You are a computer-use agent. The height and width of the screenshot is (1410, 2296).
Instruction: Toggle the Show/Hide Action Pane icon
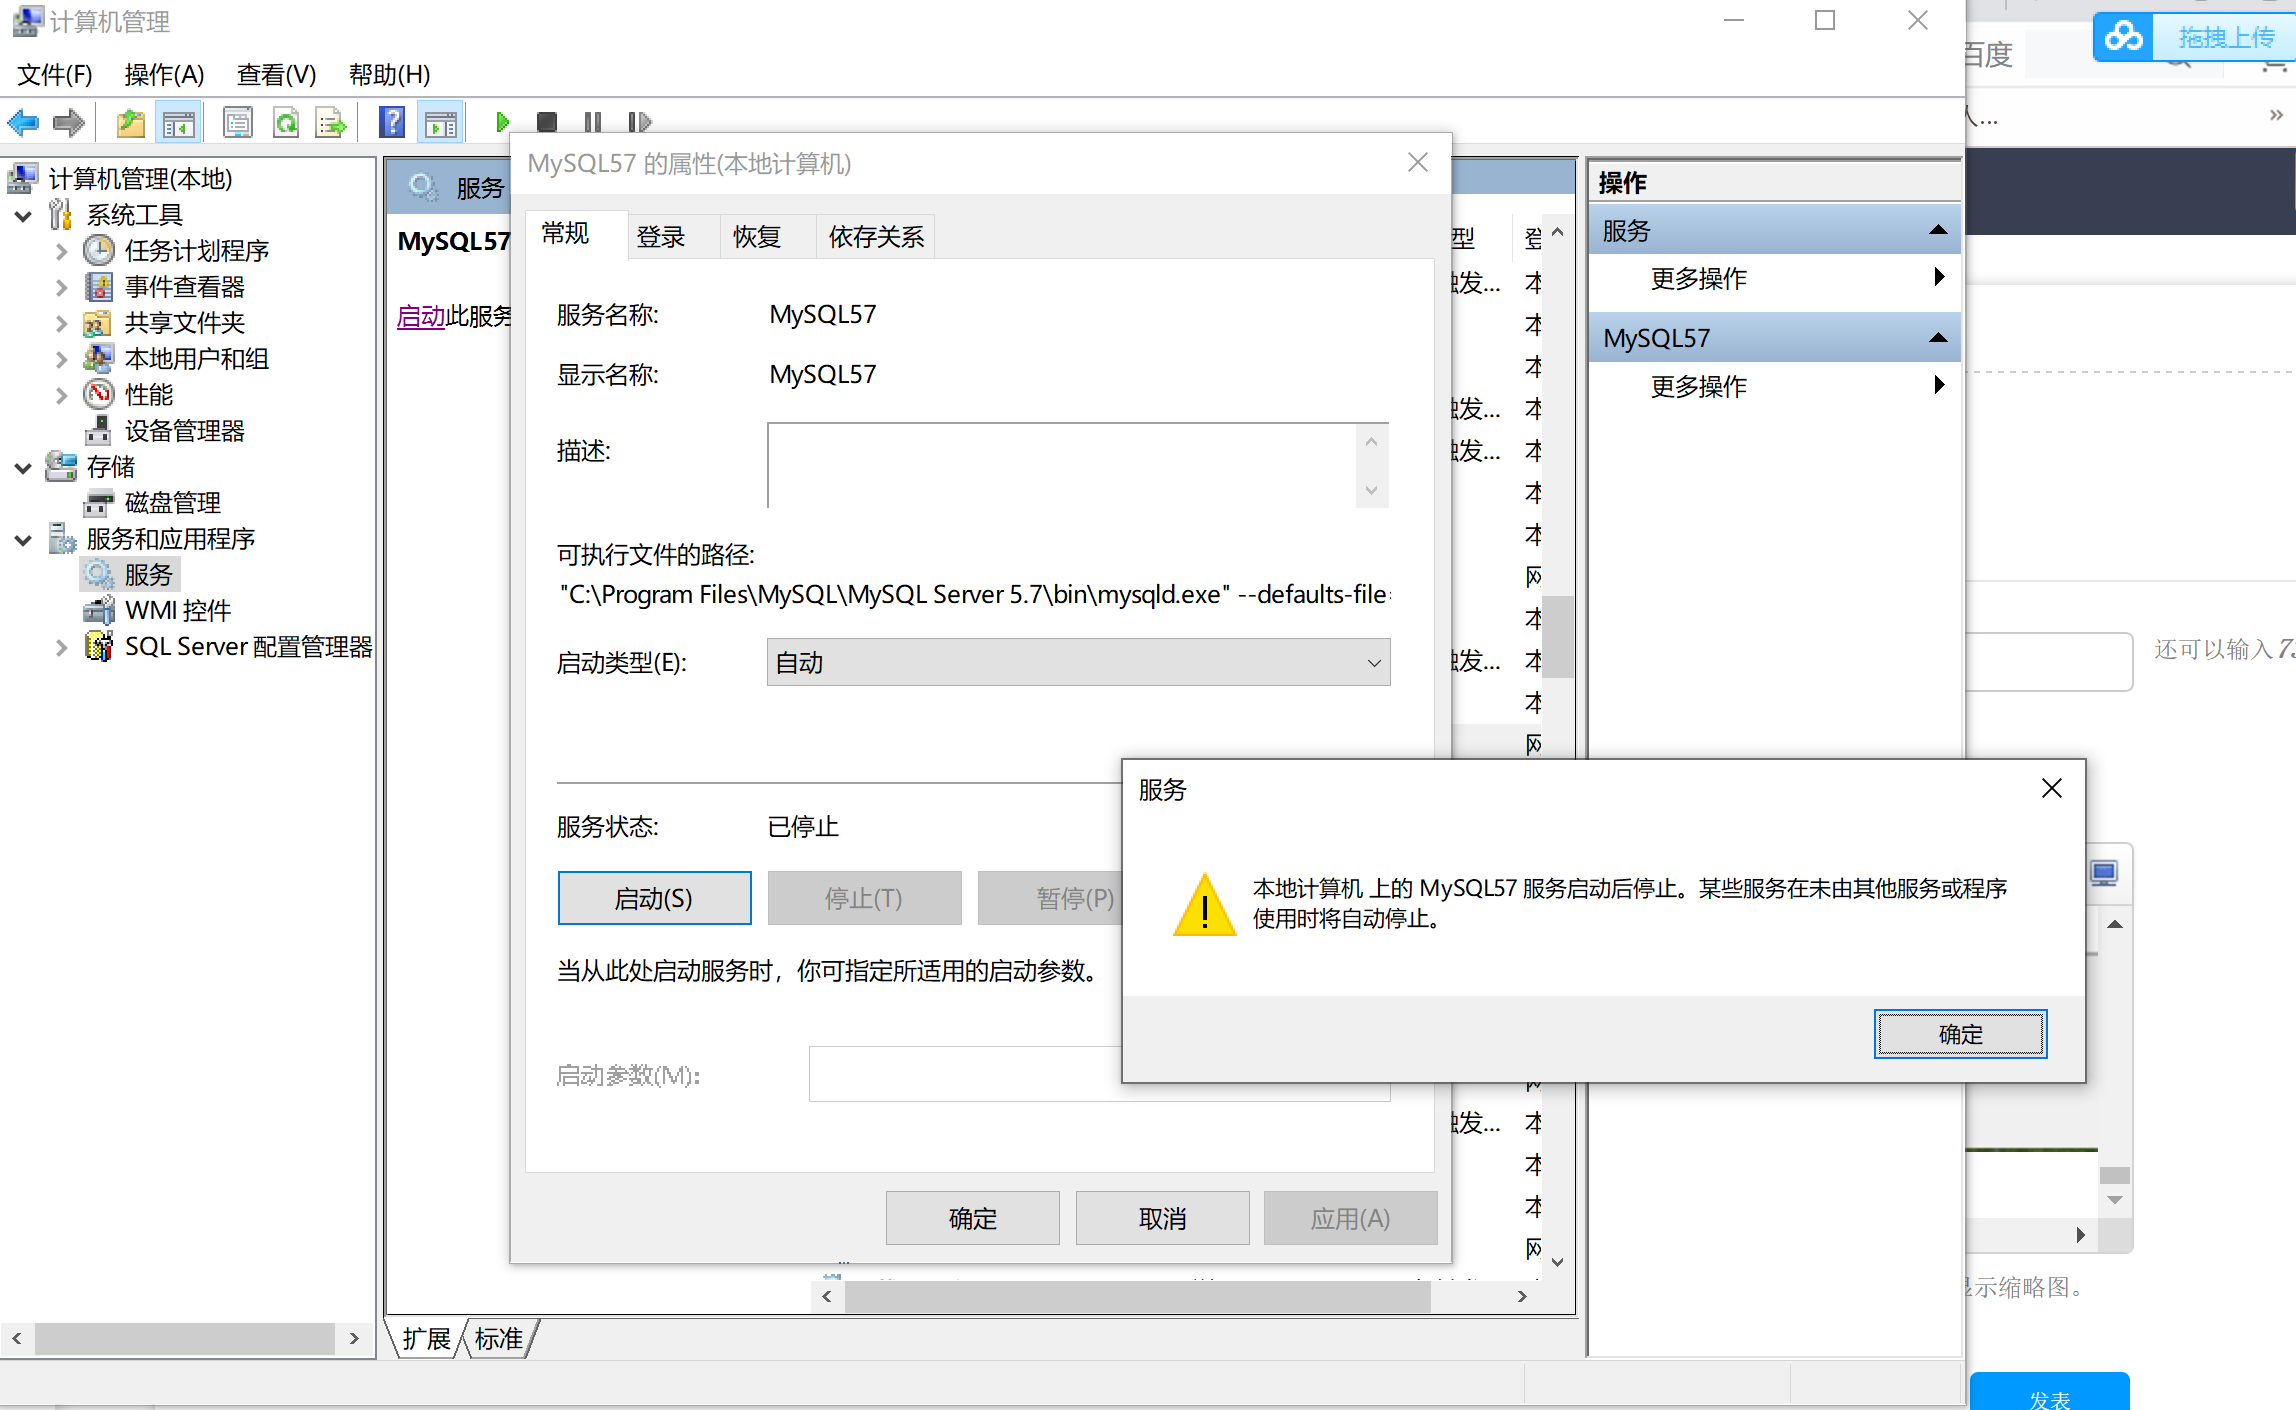click(x=441, y=123)
